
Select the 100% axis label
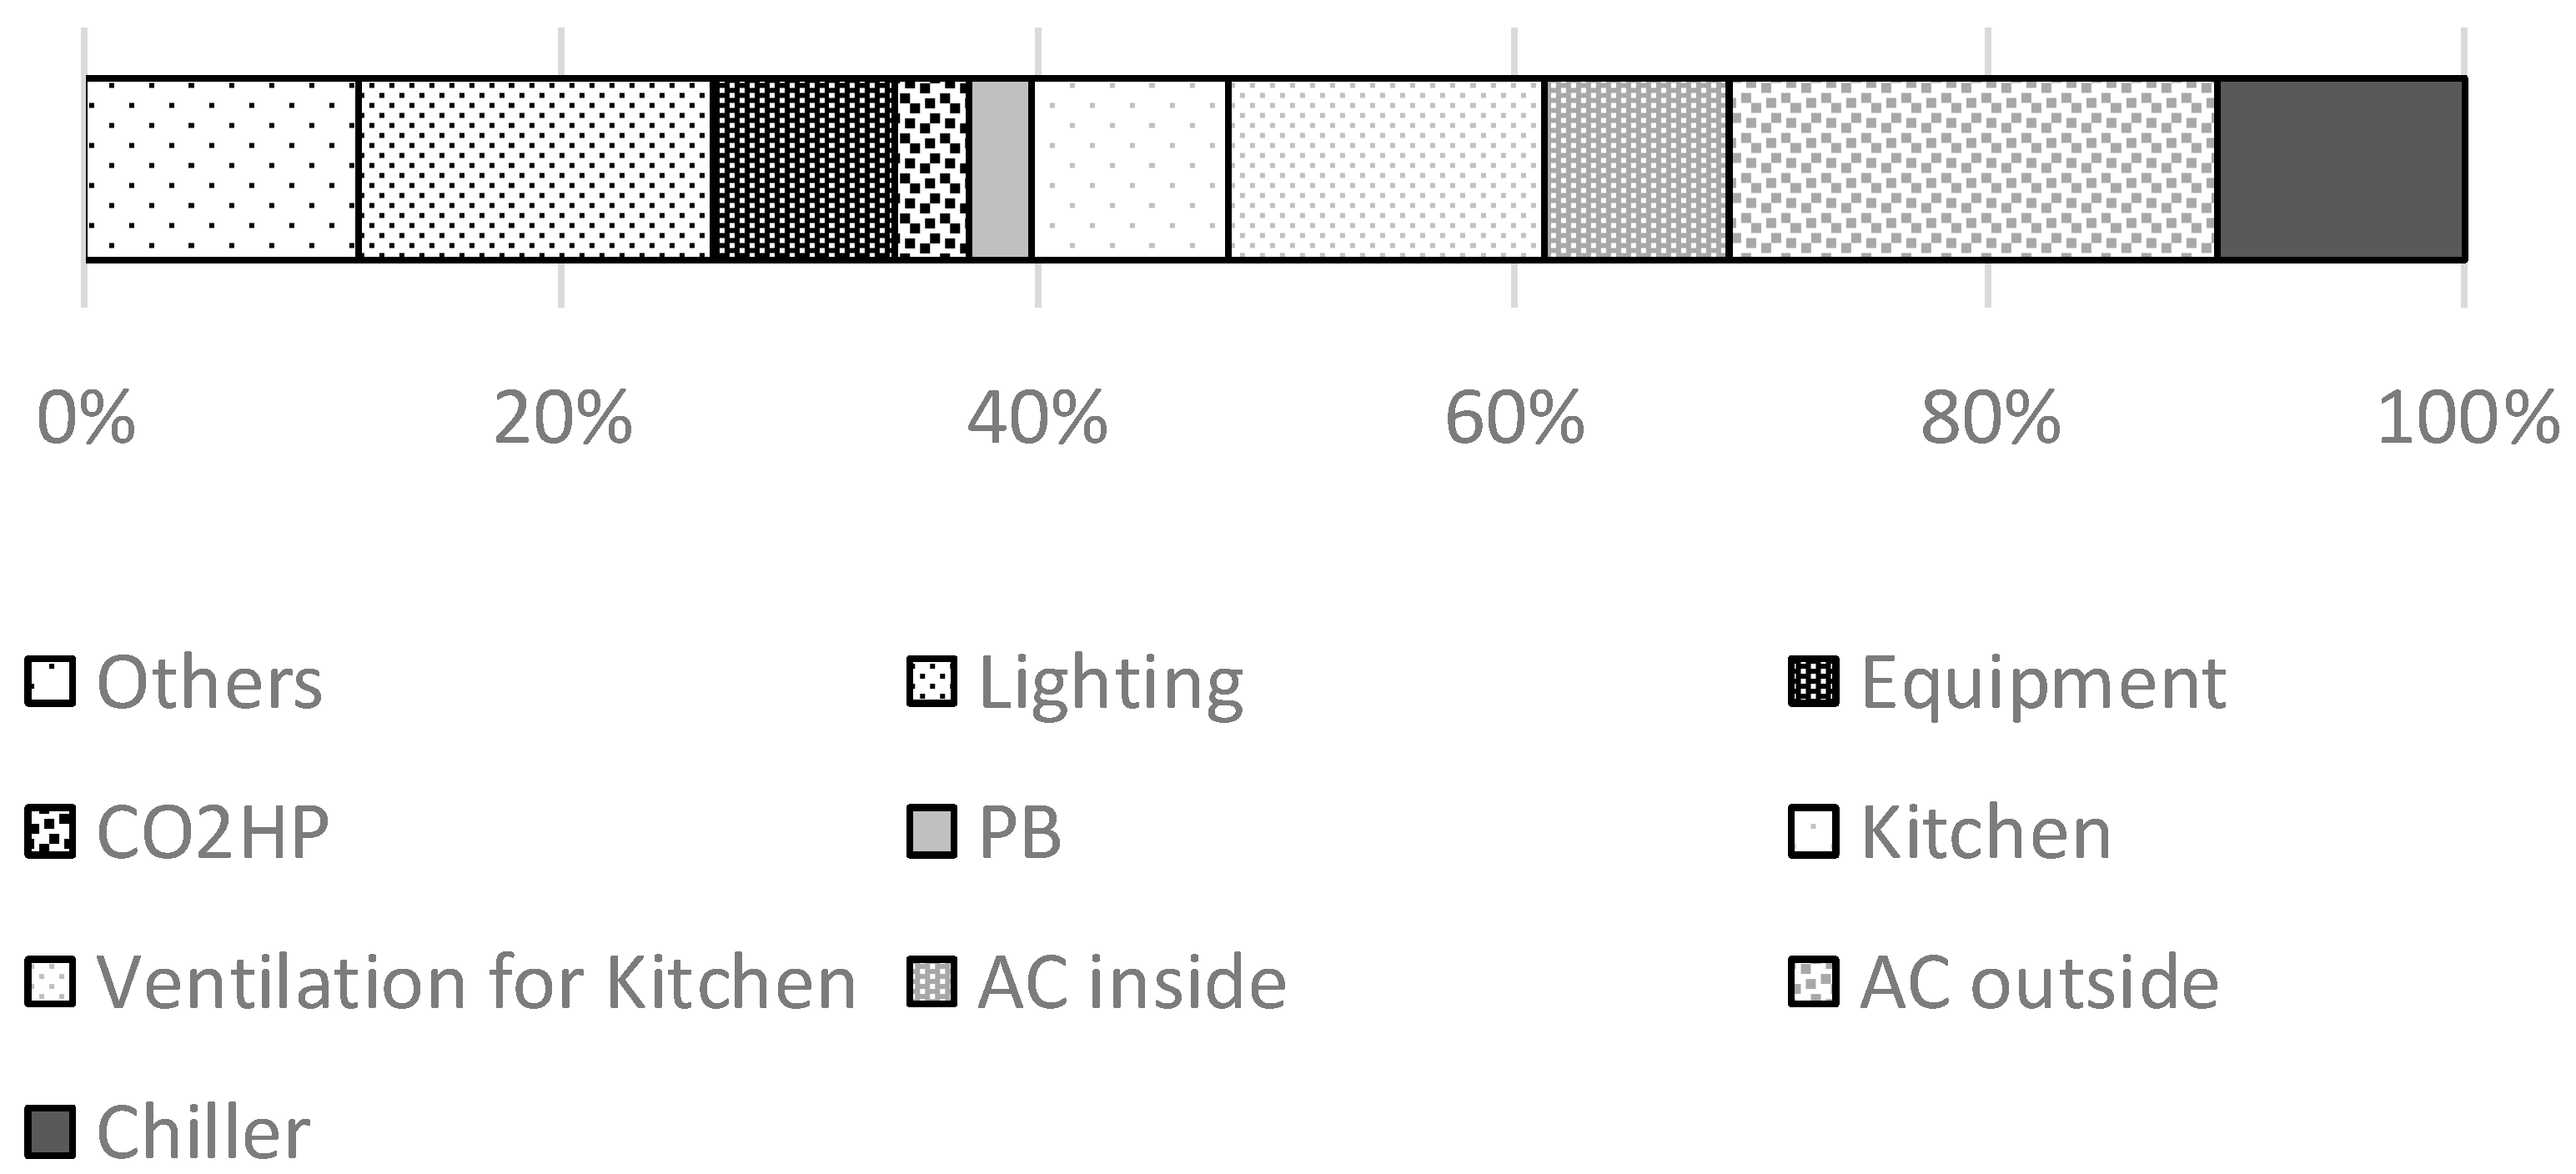(x=2467, y=418)
